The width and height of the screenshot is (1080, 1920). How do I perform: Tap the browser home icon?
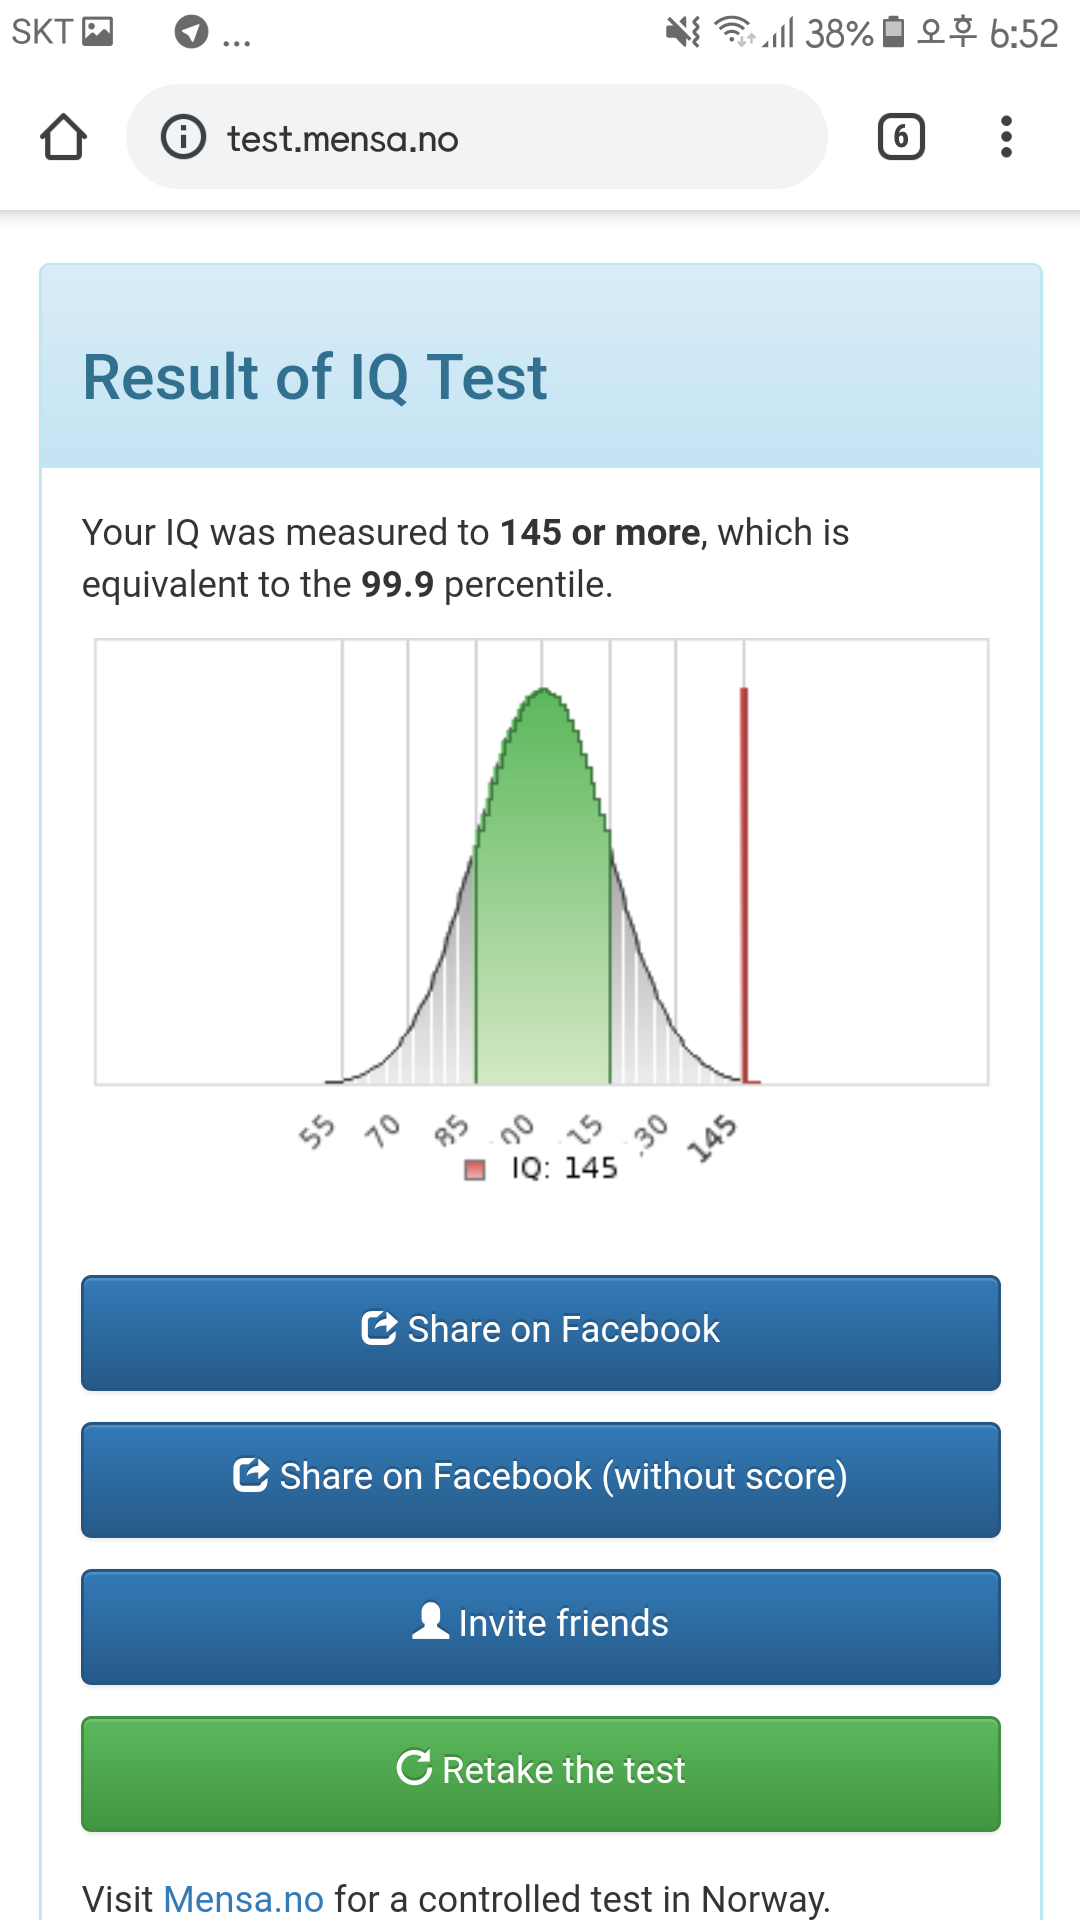63,137
